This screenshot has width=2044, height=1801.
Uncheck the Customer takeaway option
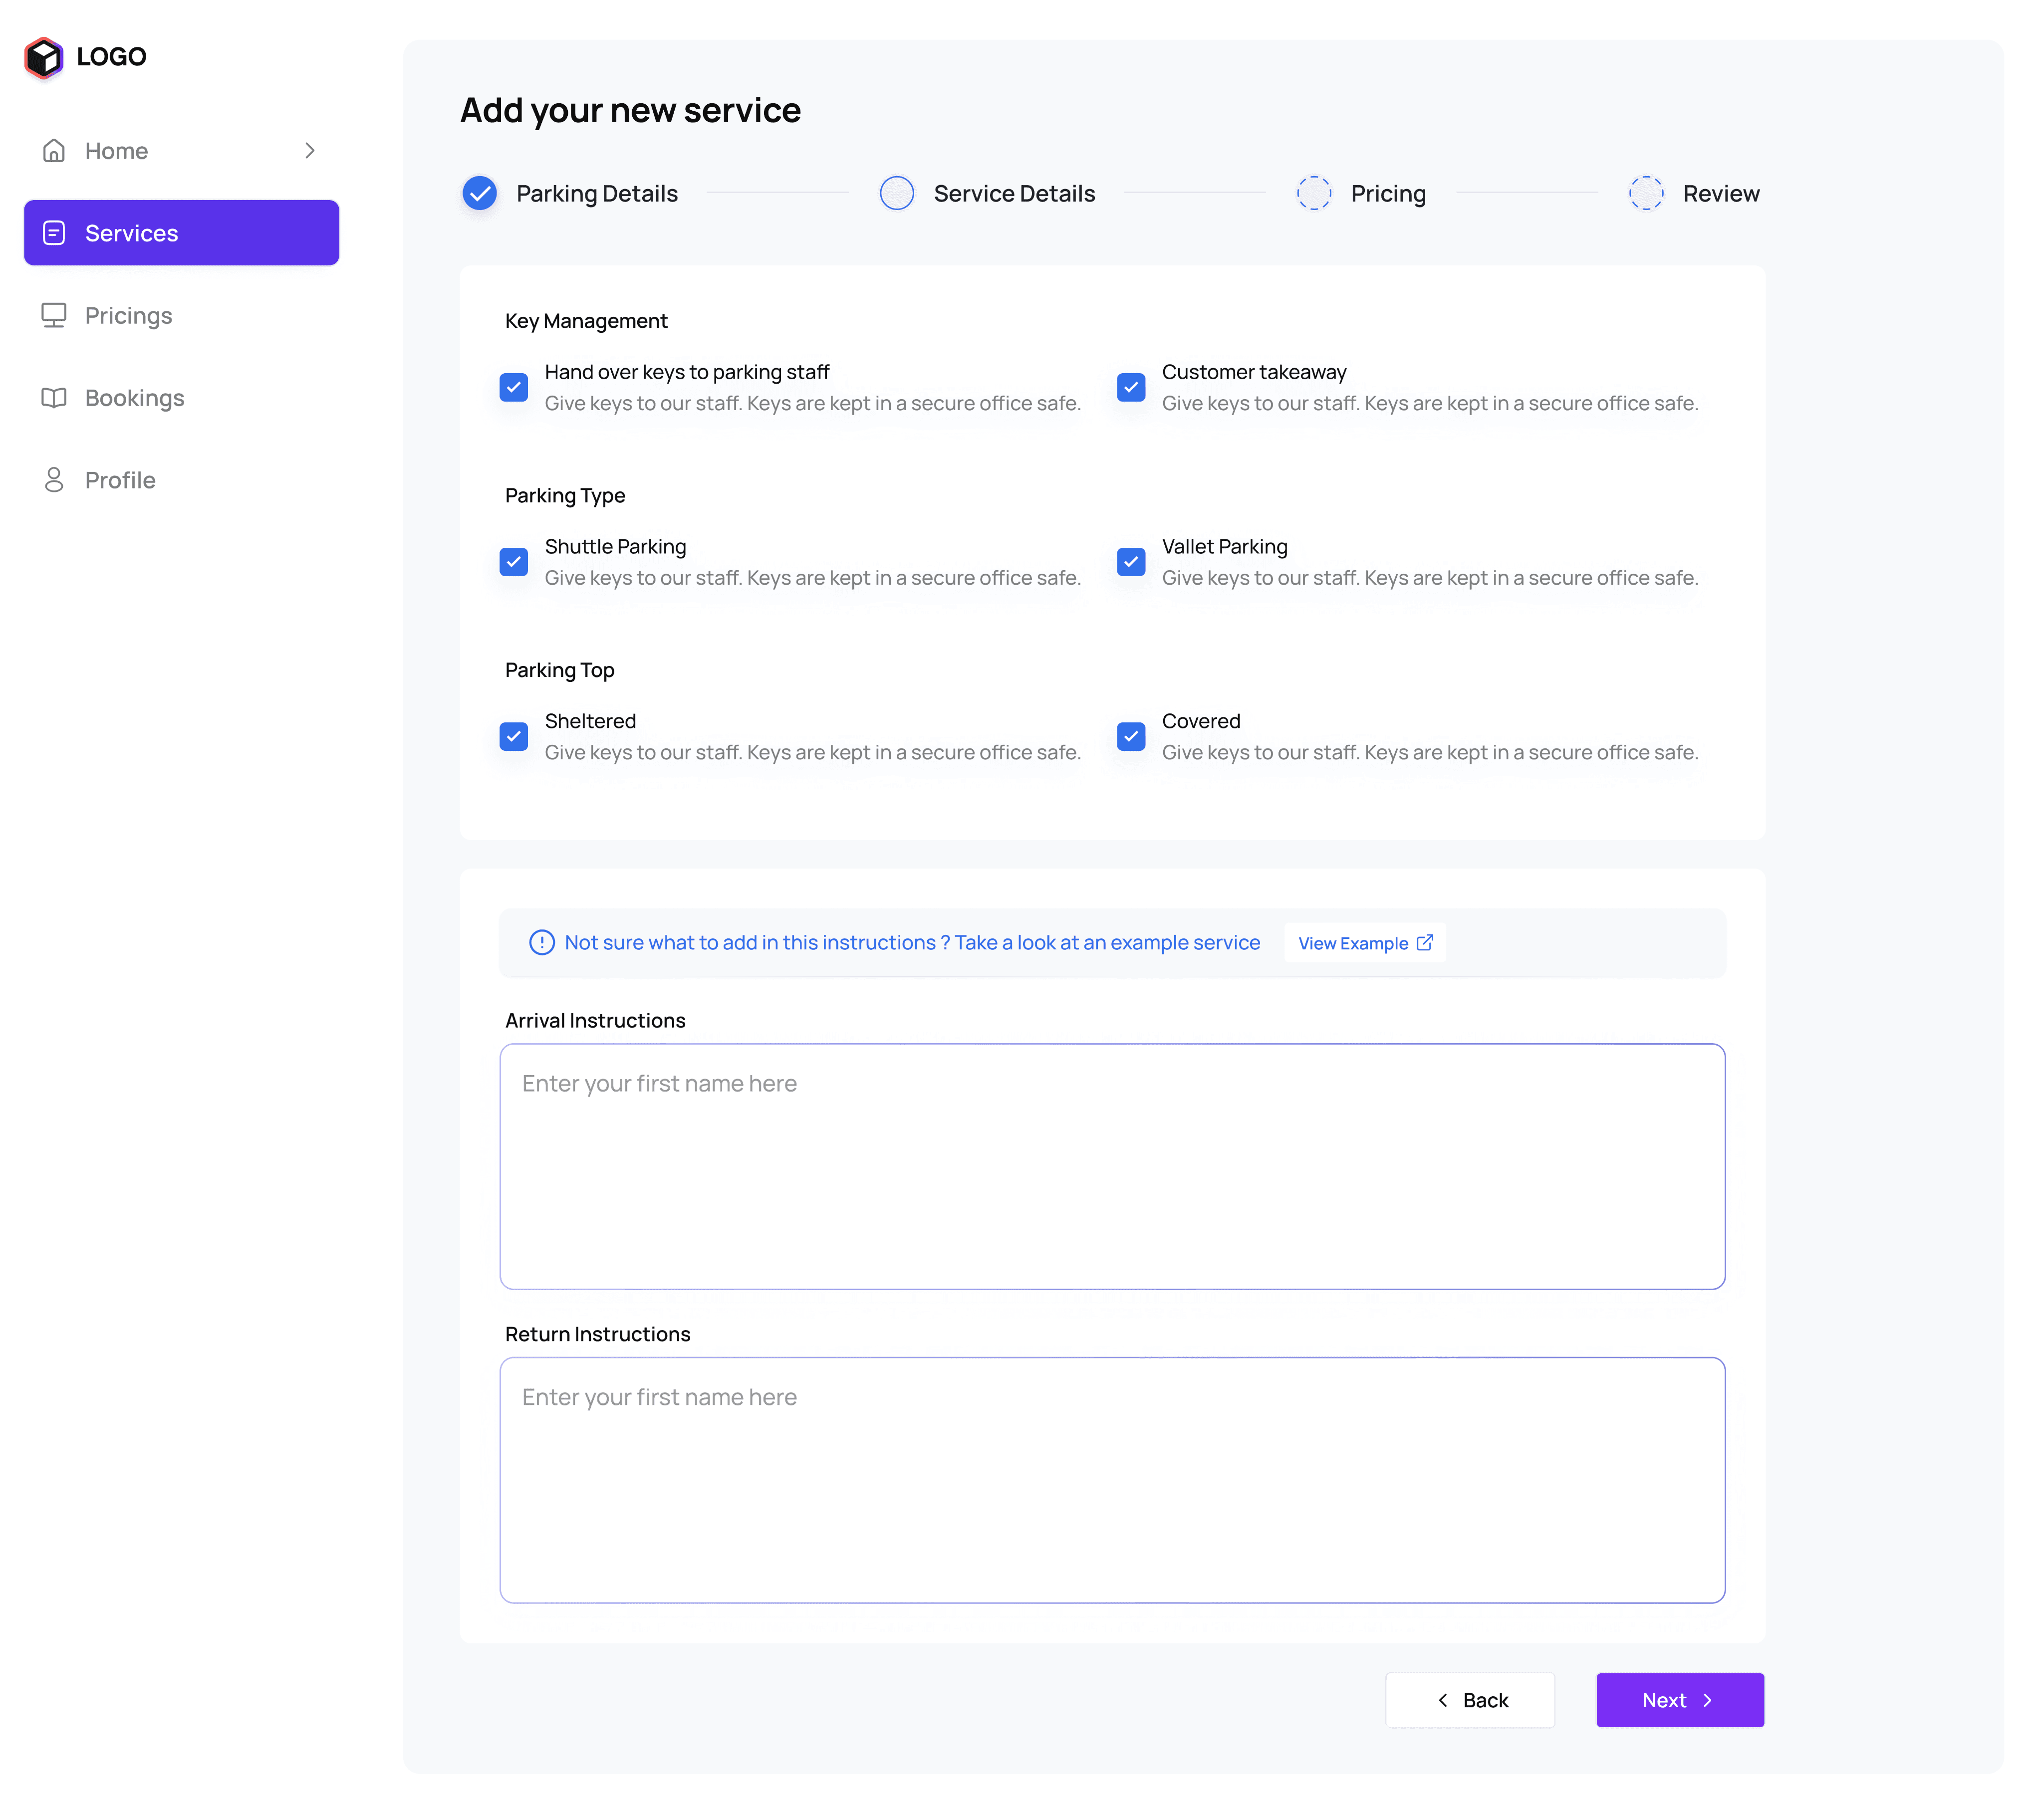1131,387
